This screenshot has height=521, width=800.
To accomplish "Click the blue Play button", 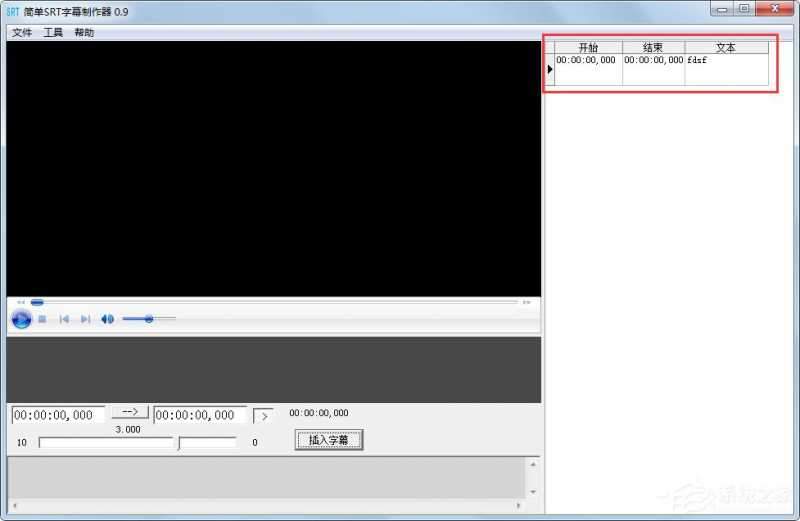I will pyautogui.click(x=21, y=319).
